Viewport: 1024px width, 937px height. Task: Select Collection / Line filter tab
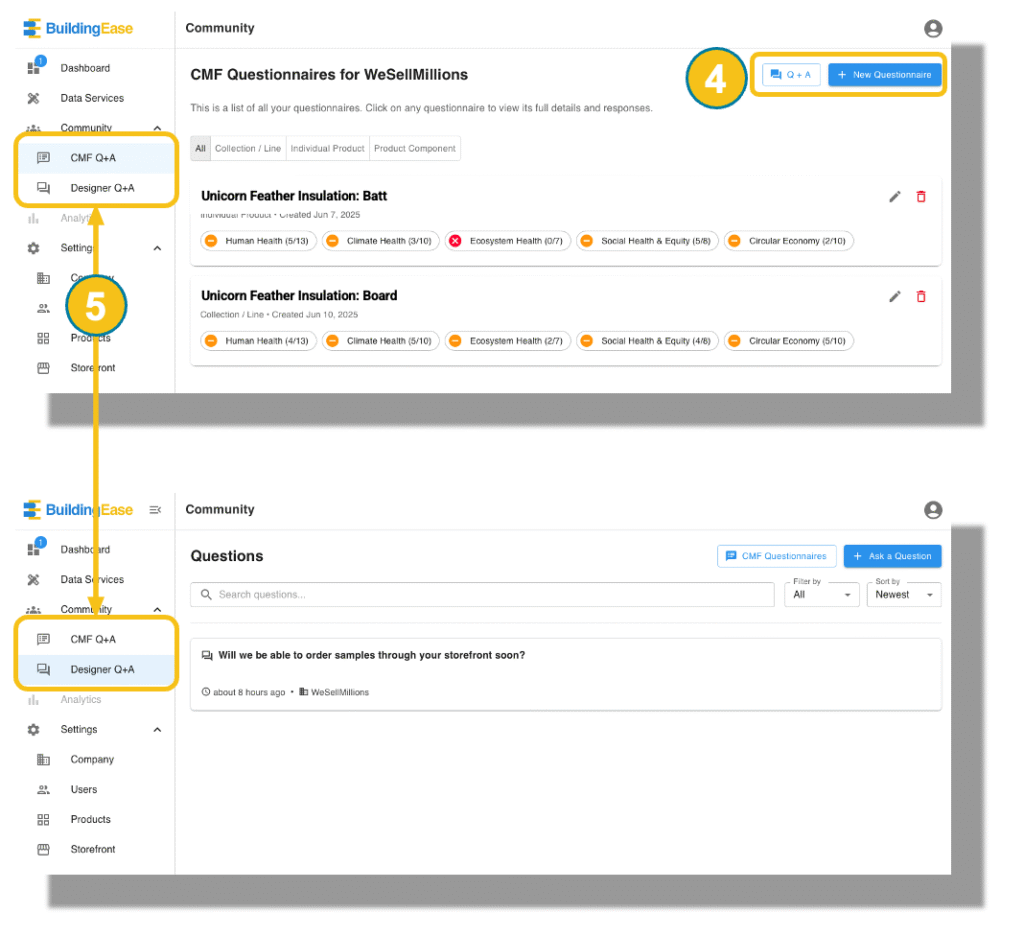click(x=248, y=148)
